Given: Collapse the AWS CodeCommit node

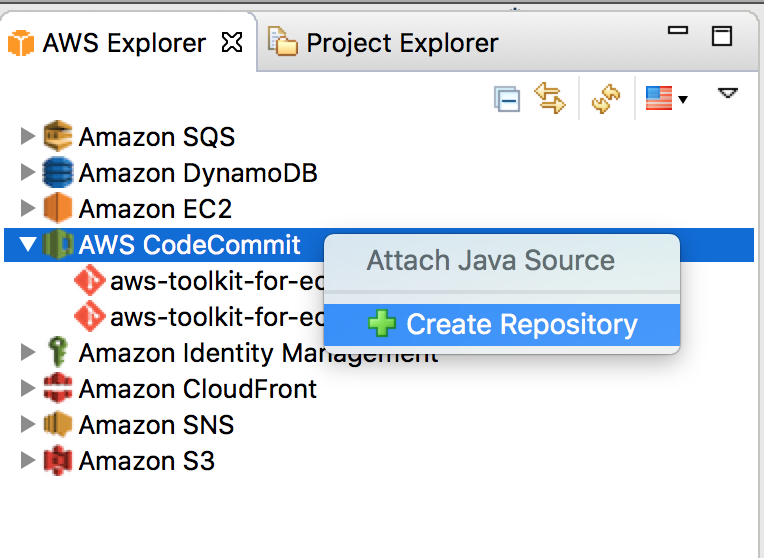Looking at the screenshot, I should pos(28,245).
